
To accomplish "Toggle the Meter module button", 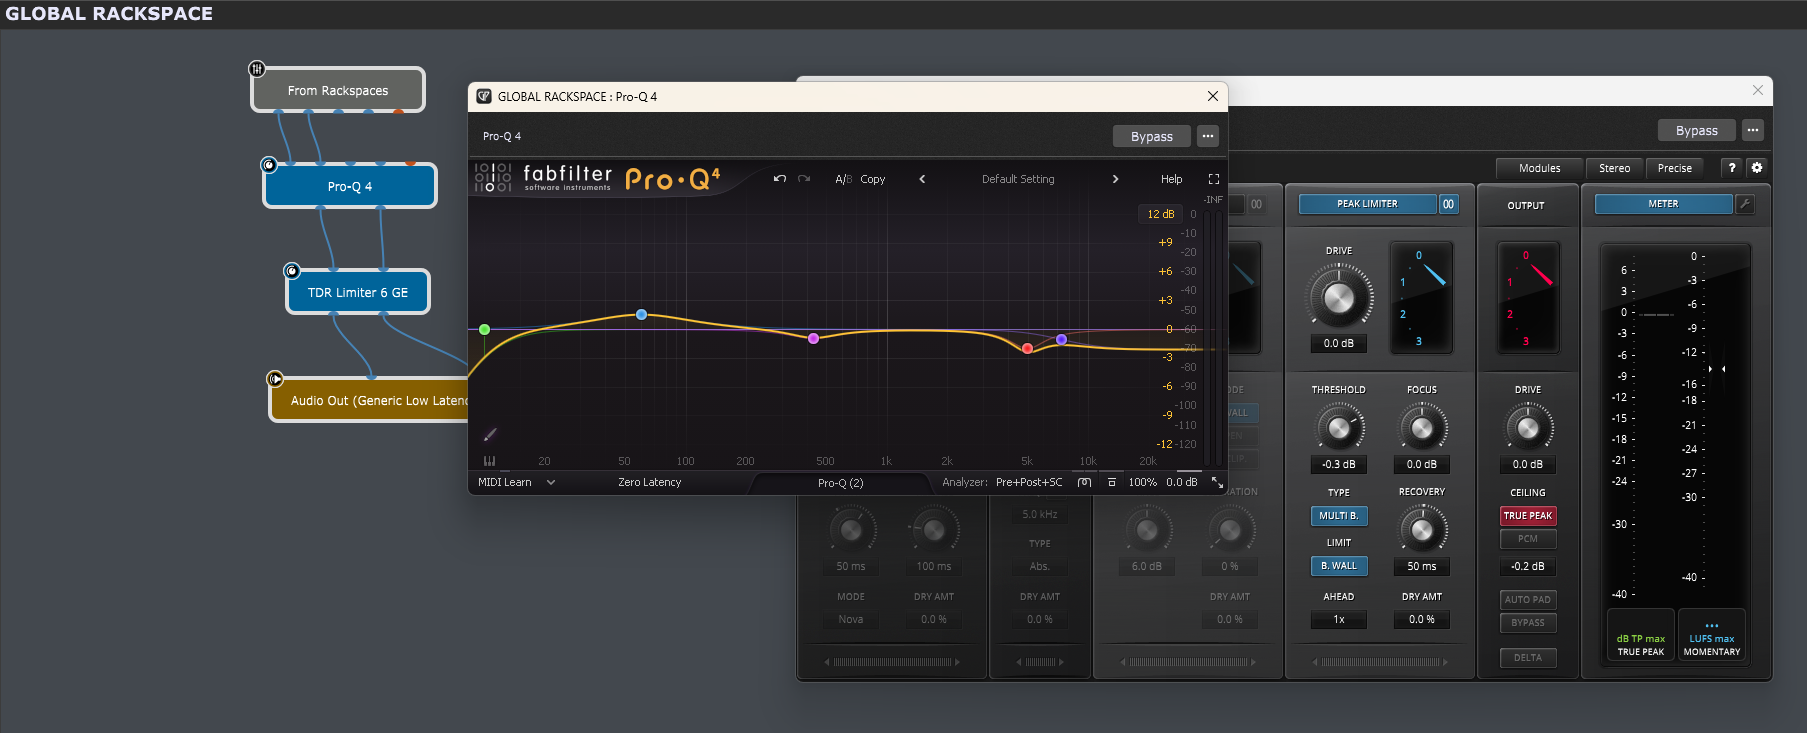I will [x=1663, y=204].
